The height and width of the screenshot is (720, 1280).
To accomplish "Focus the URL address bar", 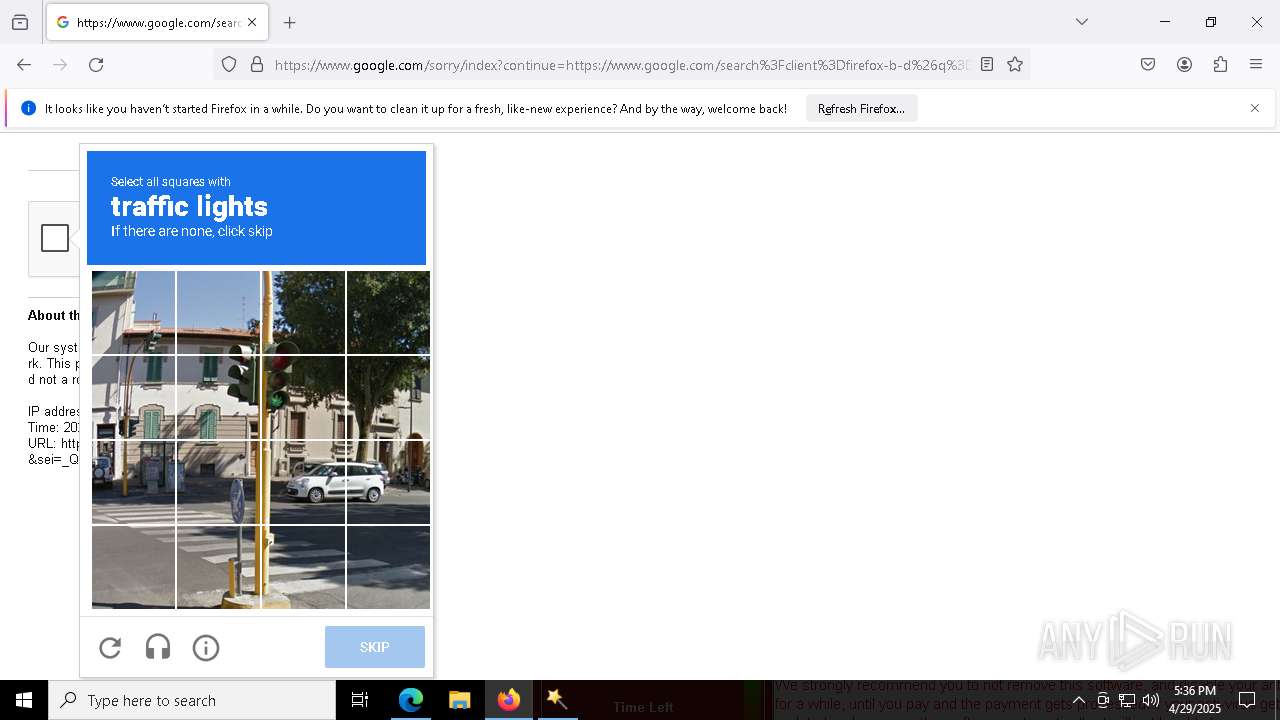I will pos(620,65).
